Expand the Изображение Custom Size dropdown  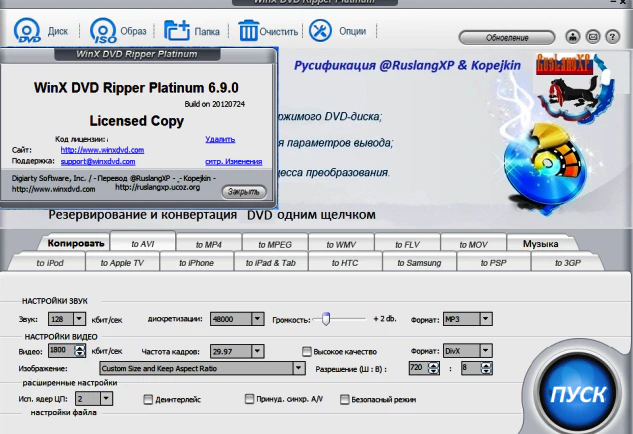click(x=298, y=368)
